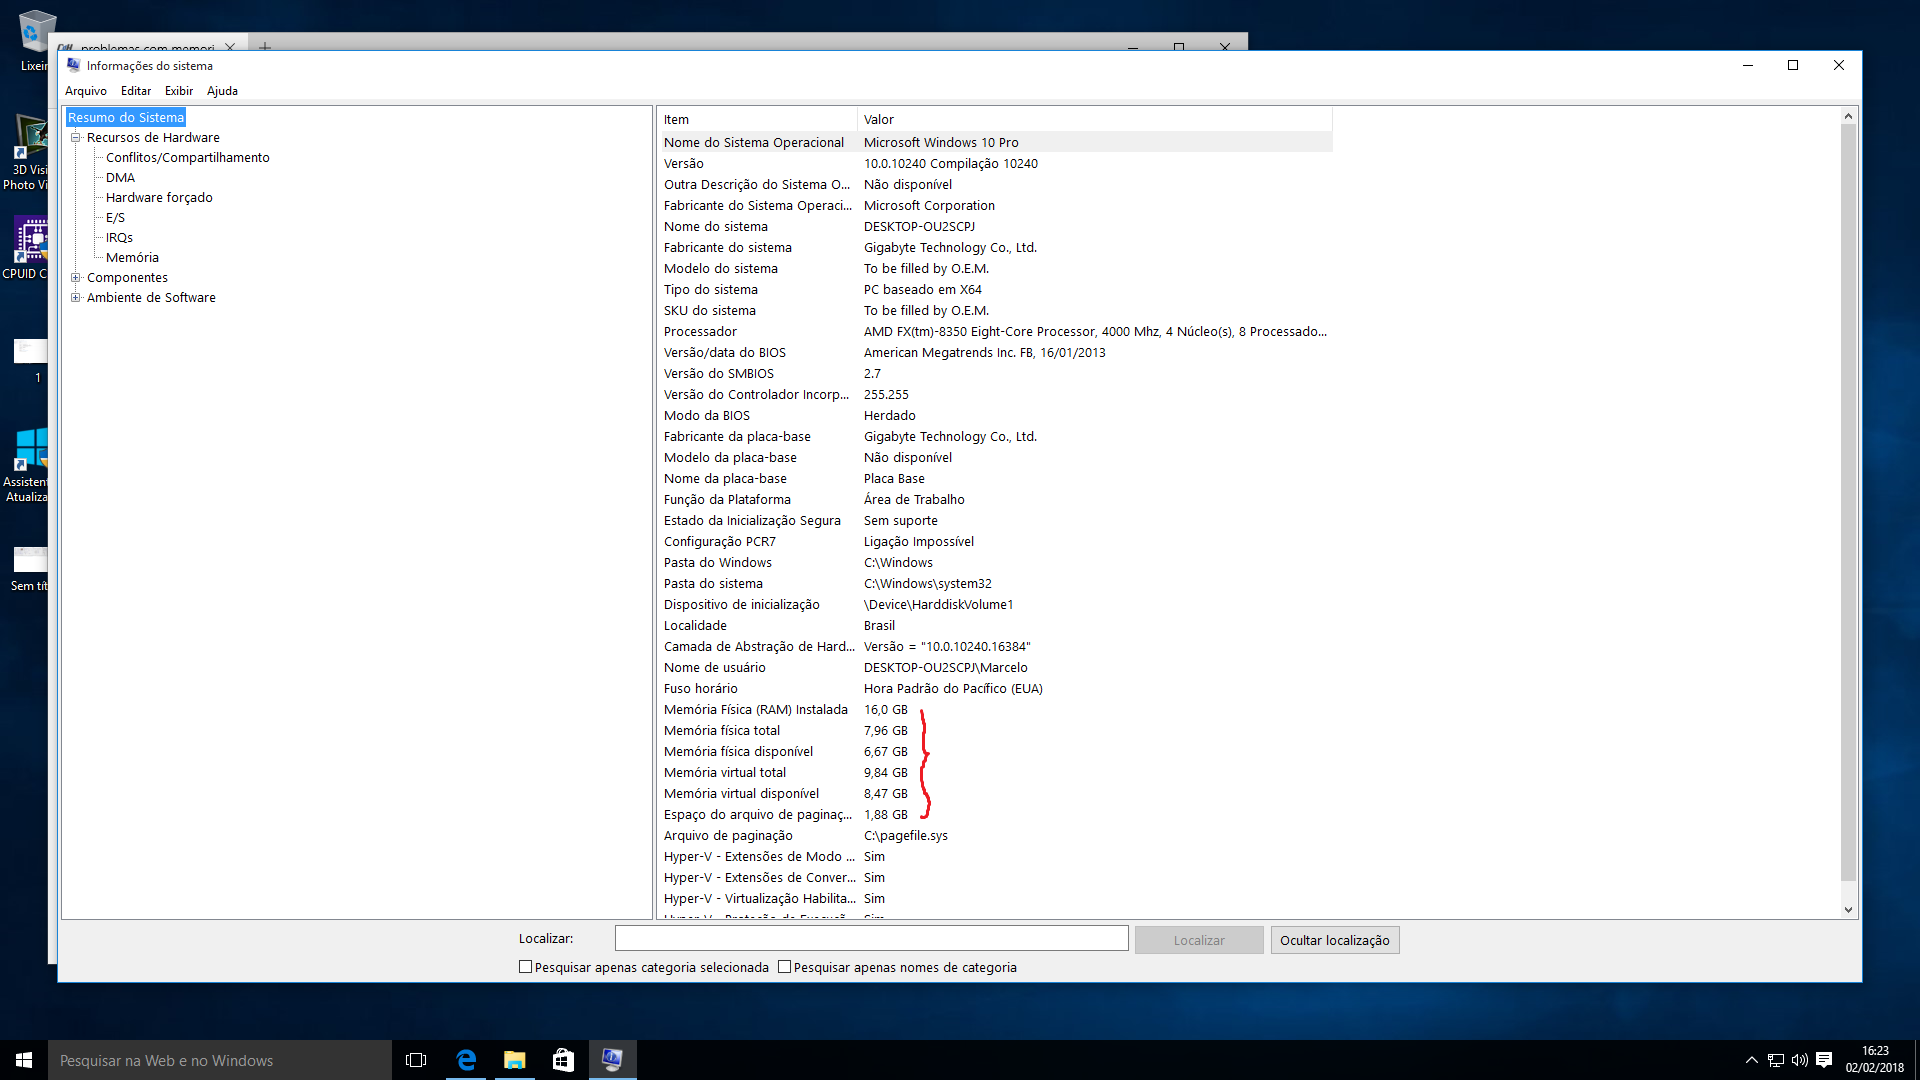The image size is (1920, 1080).
Task: Select the E/S tree item
Action: point(115,218)
